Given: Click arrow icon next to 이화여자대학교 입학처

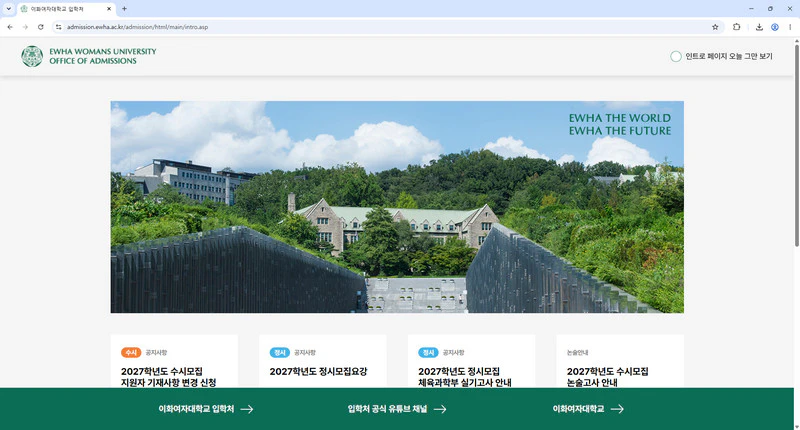Looking at the screenshot, I should tap(247, 409).
